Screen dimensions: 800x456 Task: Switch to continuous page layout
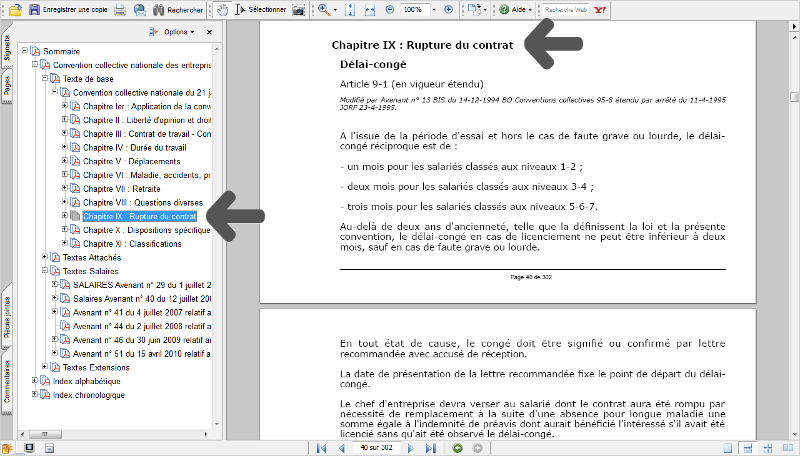tap(747, 448)
